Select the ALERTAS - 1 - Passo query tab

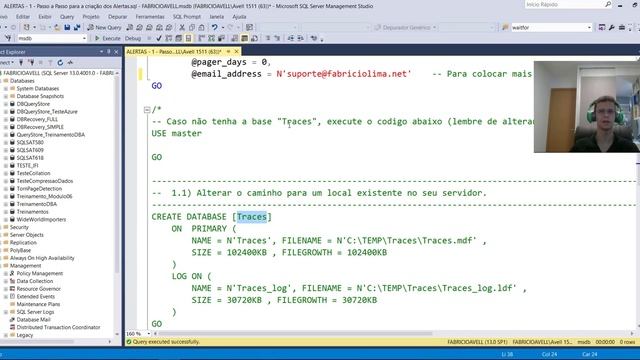tap(174, 52)
